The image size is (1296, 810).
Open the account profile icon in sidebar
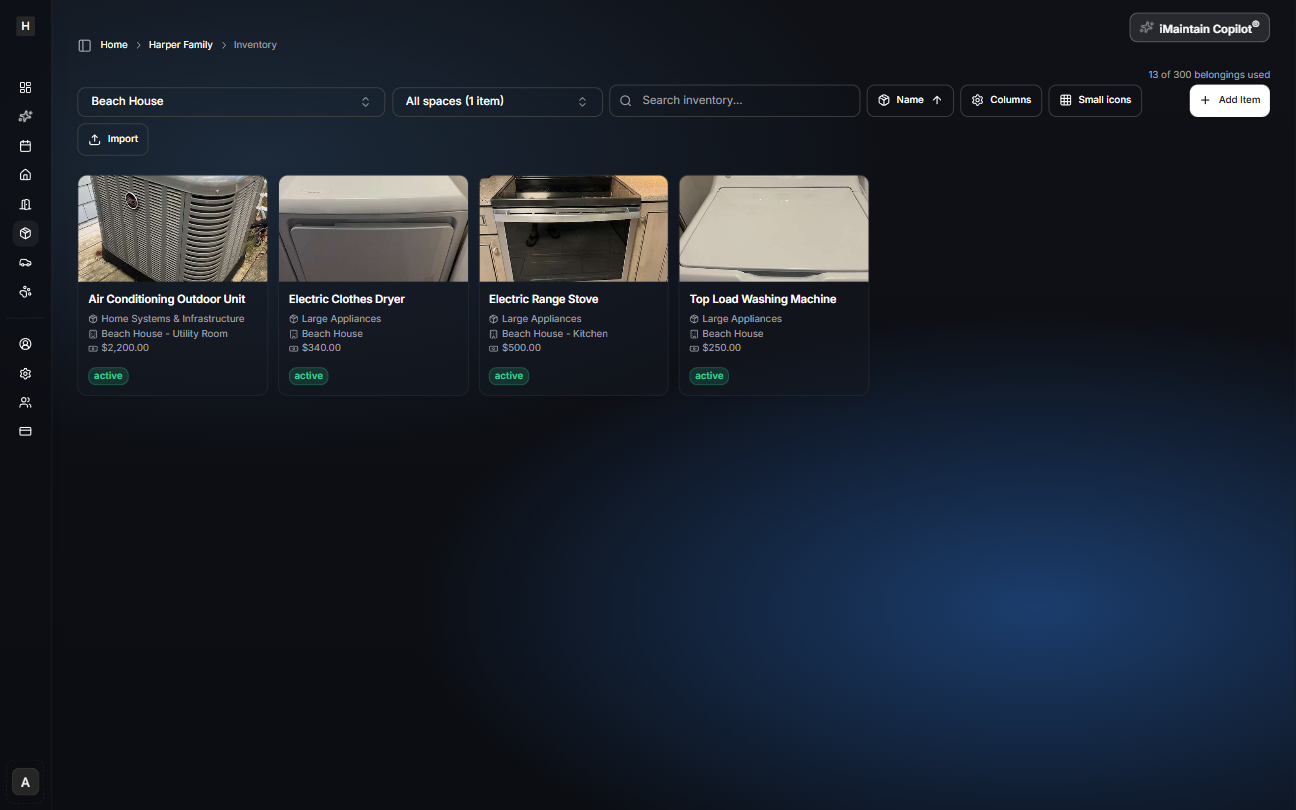(25, 343)
